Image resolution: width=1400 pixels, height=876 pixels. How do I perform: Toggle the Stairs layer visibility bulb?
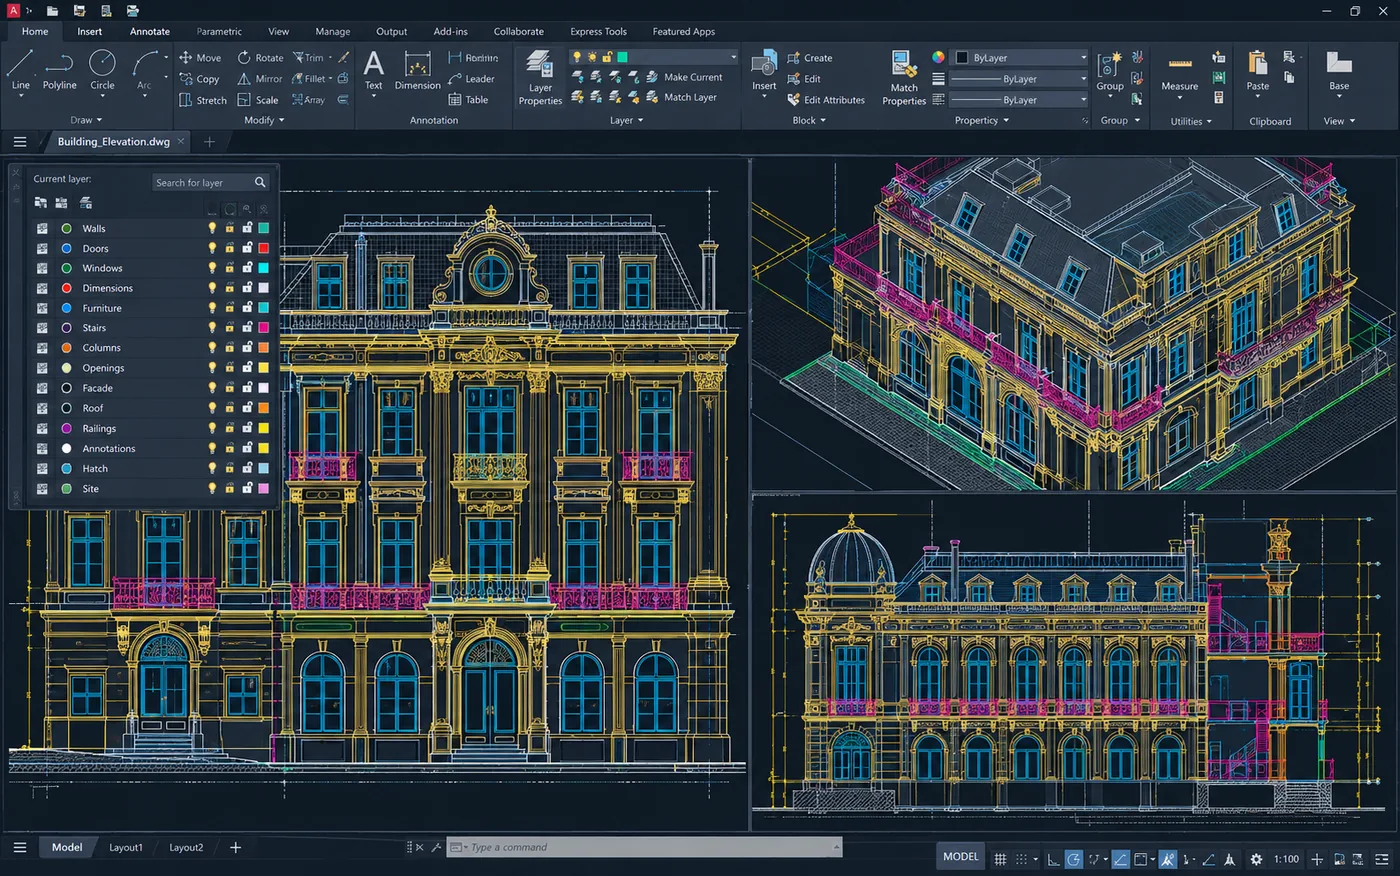tap(212, 328)
